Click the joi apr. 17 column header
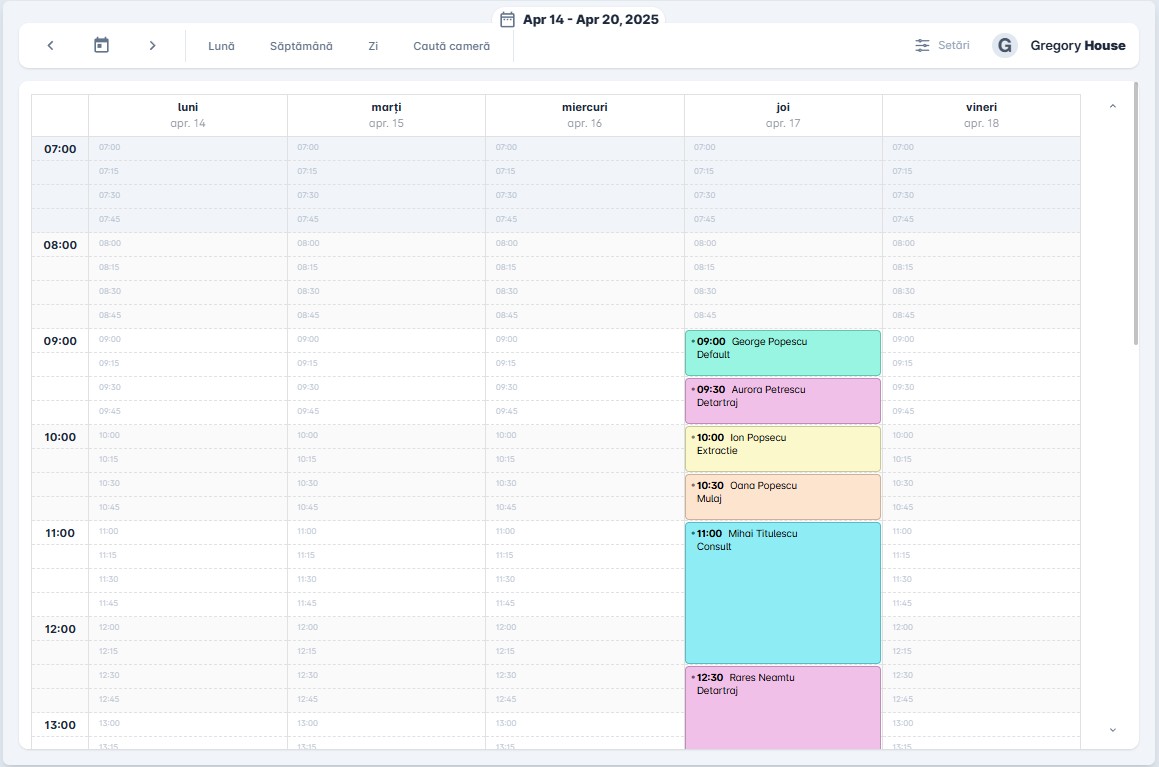Image resolution: width=1159 pixels, height=767 pixels. point(782,115)
